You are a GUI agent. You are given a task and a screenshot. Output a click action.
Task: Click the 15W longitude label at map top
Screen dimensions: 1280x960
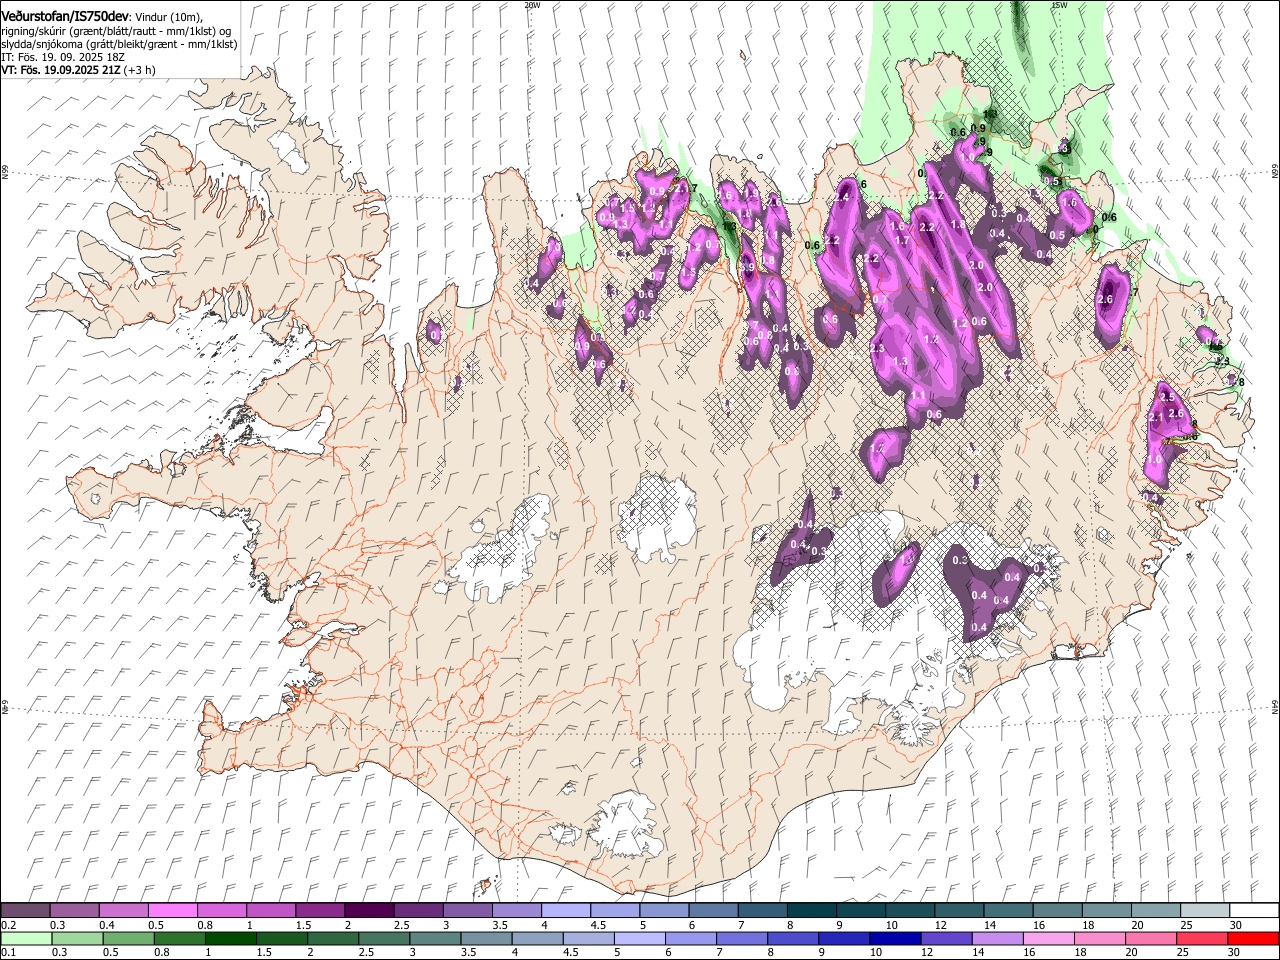[x=1059, y=5]
